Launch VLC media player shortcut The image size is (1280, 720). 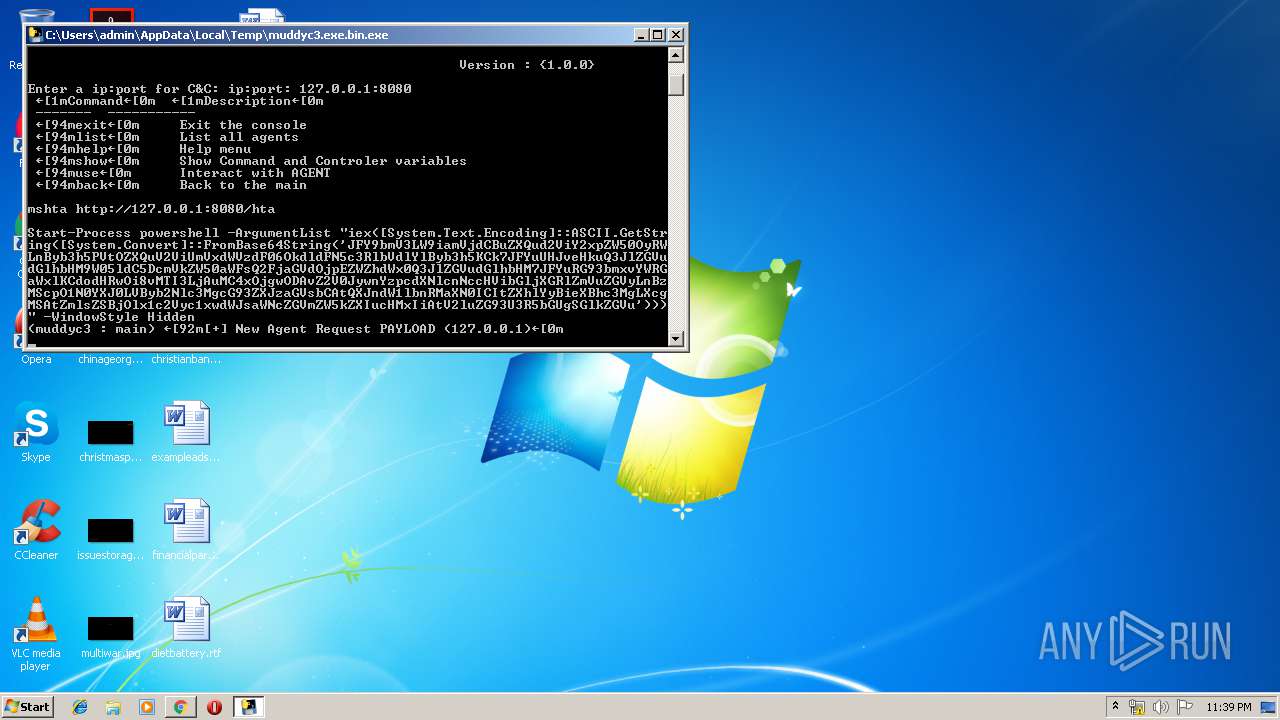tap(36, 634)
